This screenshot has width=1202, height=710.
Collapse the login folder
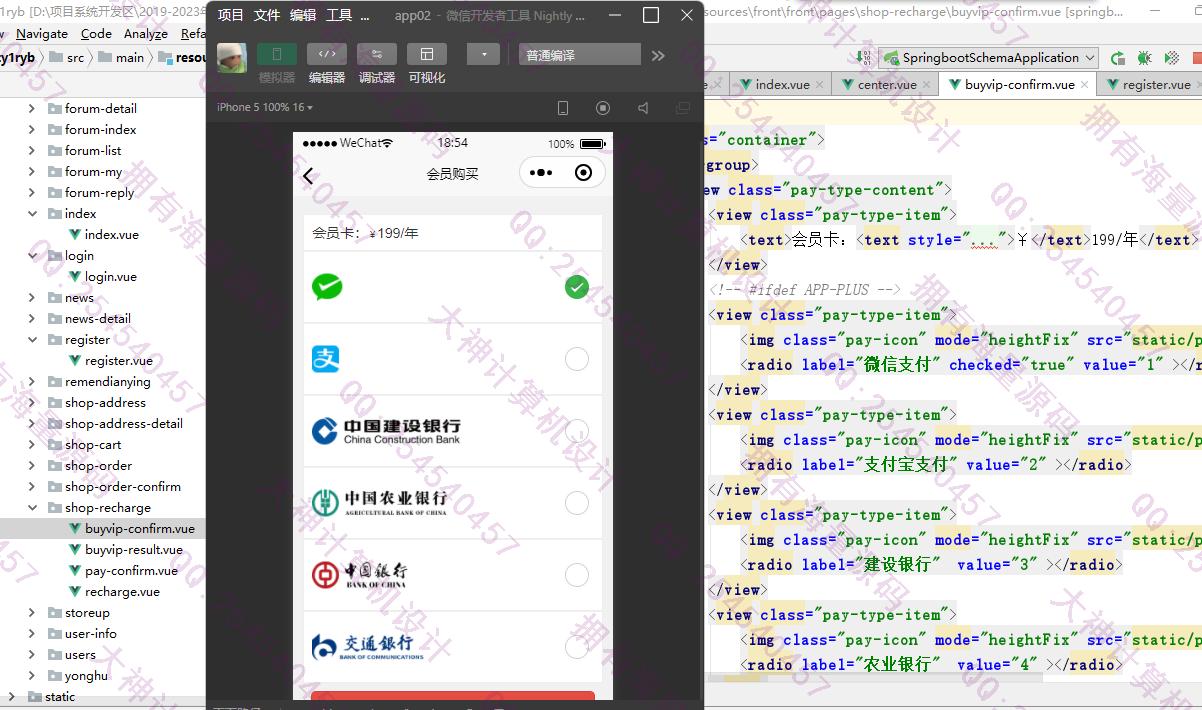32,255
